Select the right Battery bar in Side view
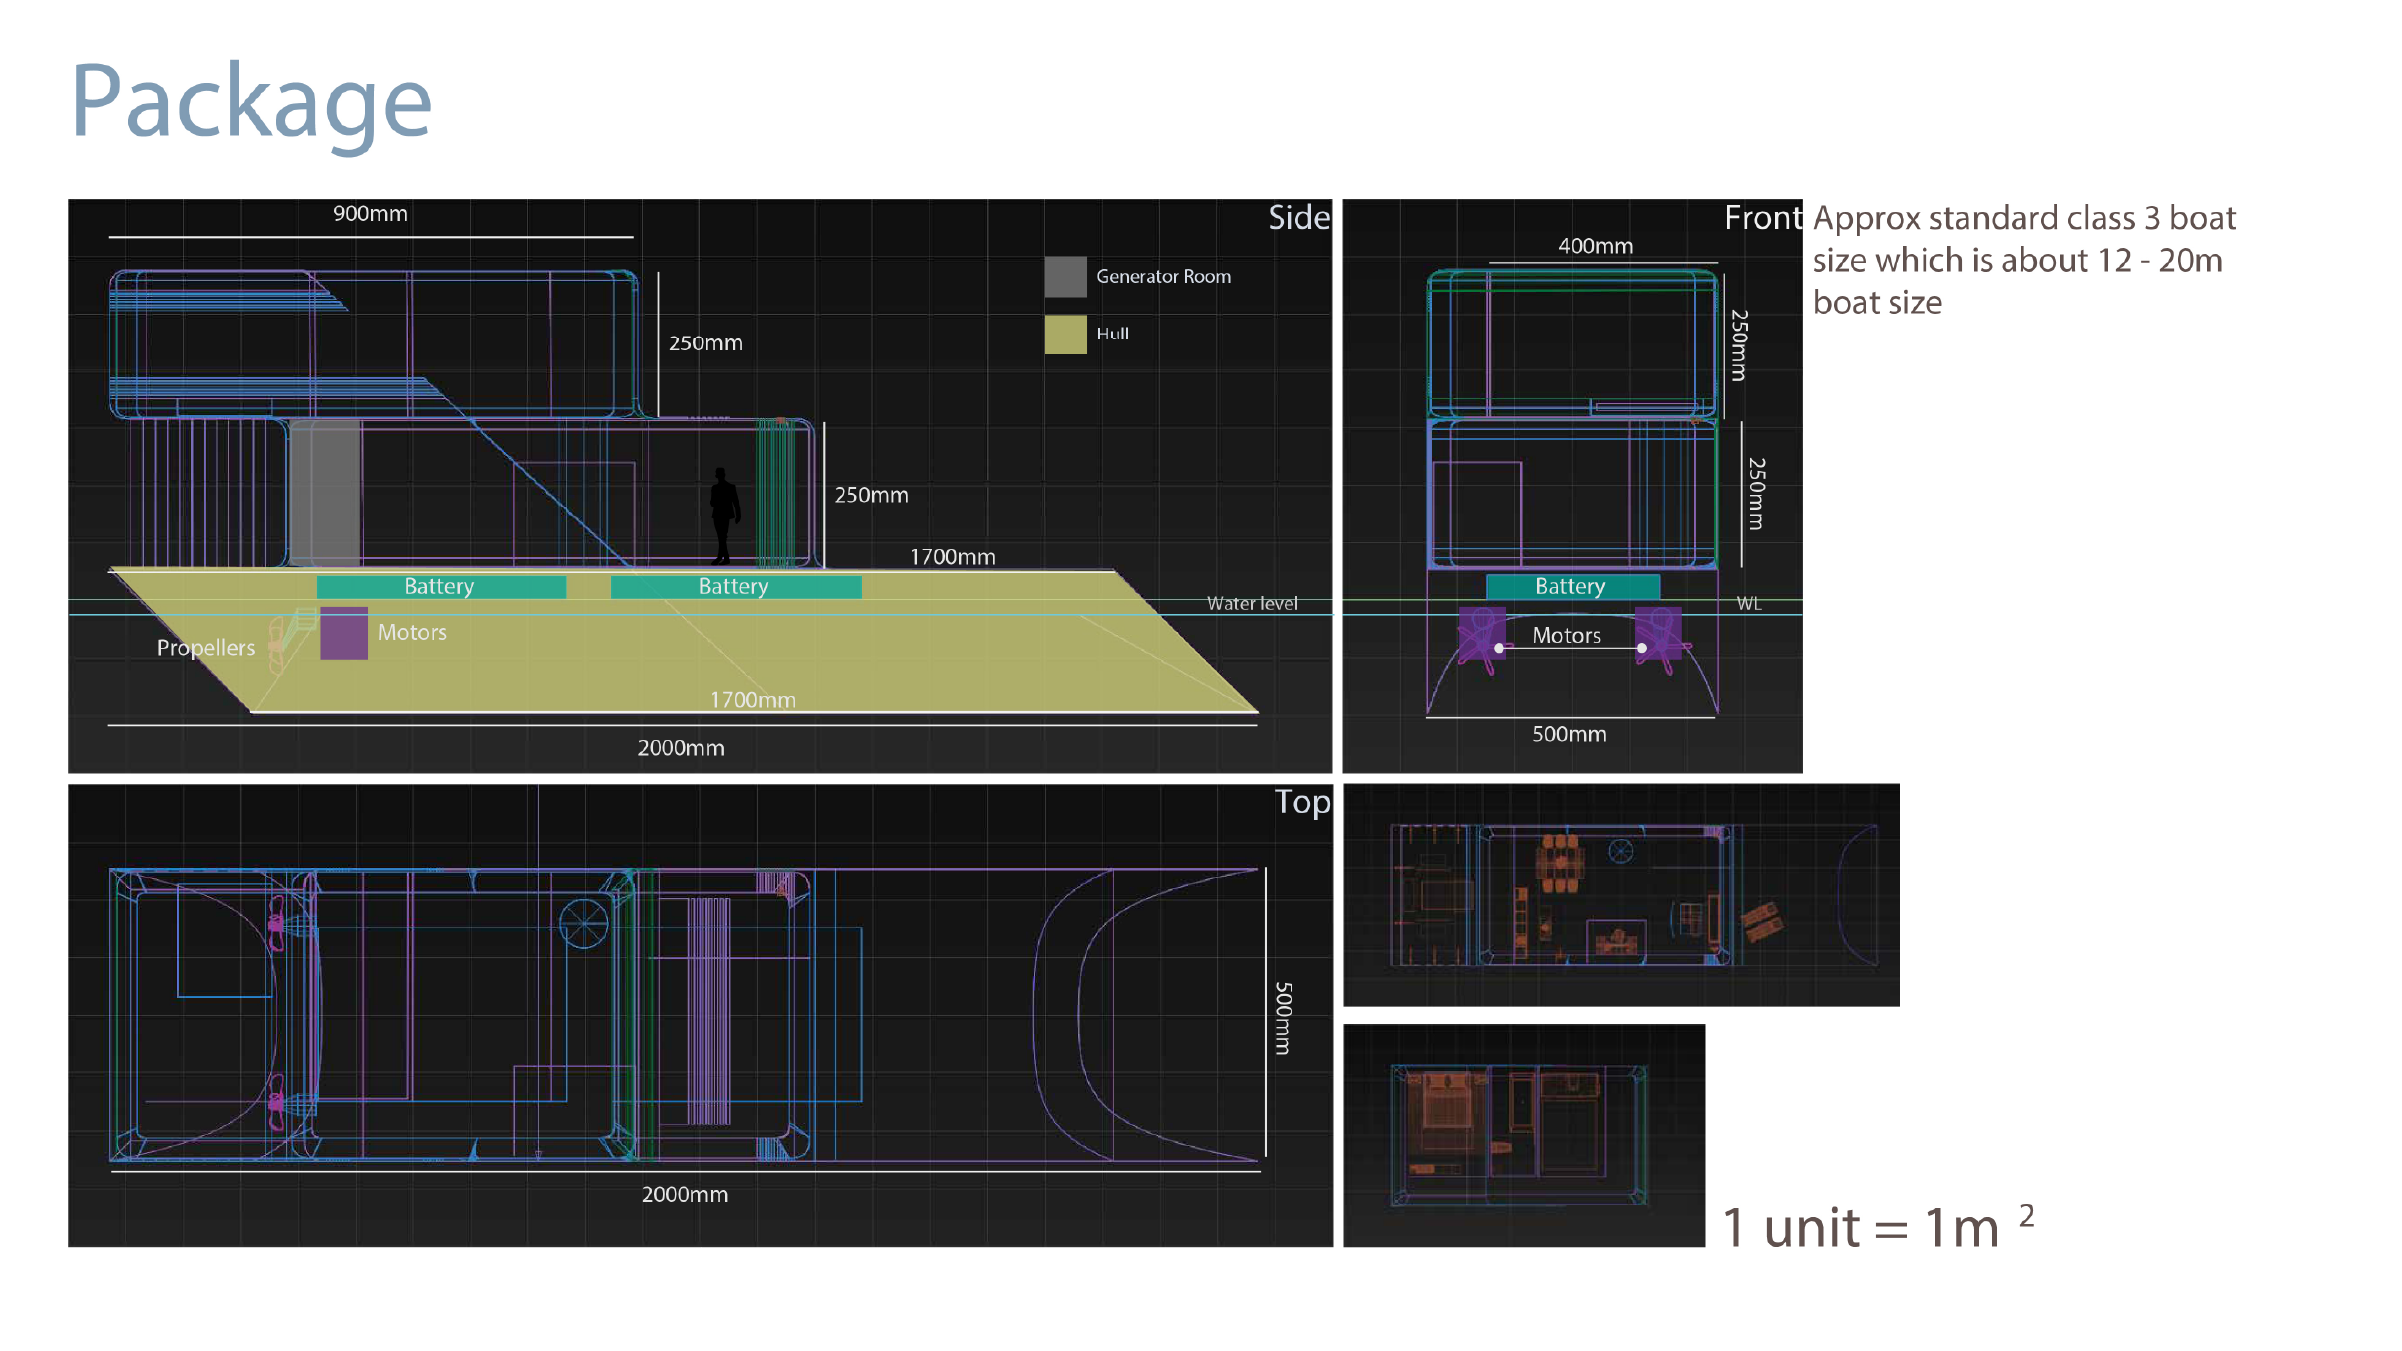2402x1351 pixels. coord(735,587)
